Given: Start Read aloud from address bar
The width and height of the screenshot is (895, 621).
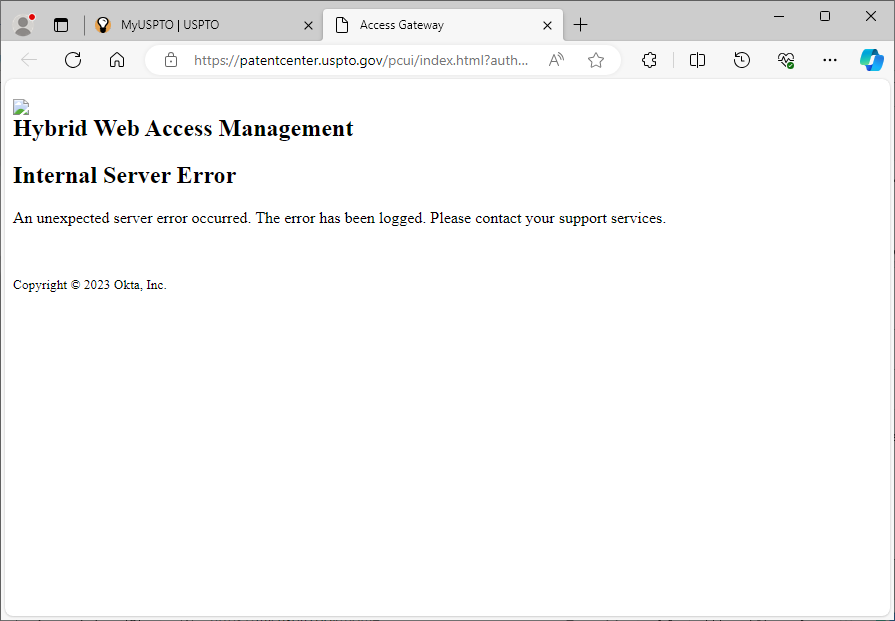Looking at the screenshot, I should point(557,60).
